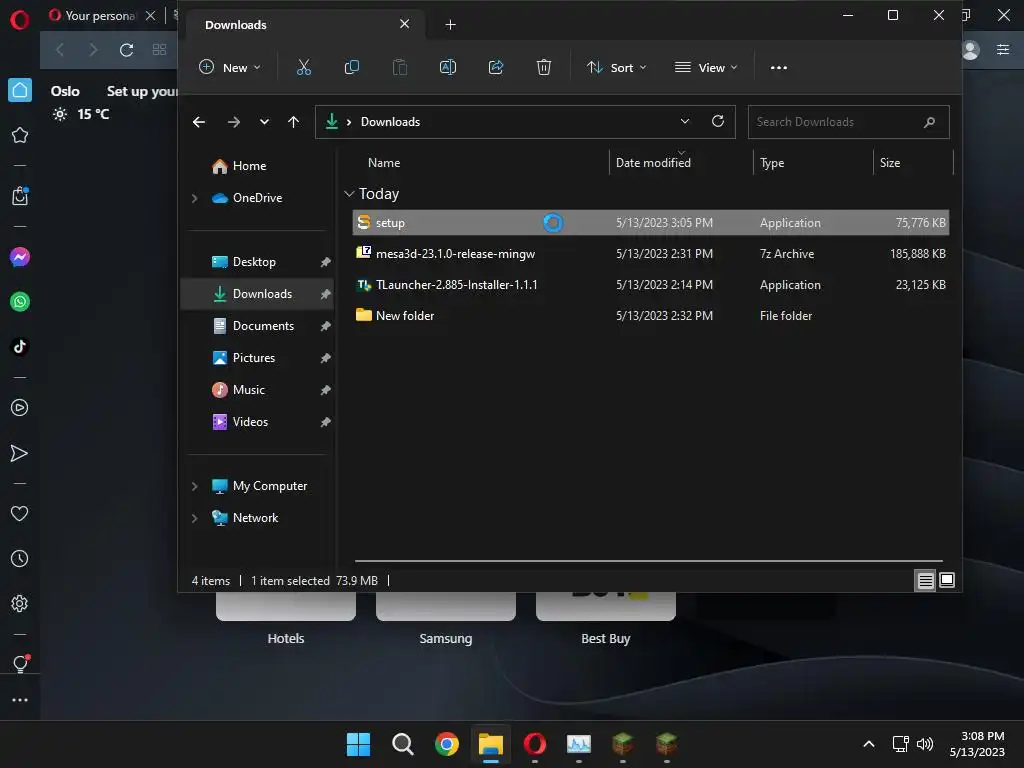The width and height of the screenshot is (1024, 768).
Task: Switch to details view layout icon
Action: pyautogui.click(x=925, y=580)
